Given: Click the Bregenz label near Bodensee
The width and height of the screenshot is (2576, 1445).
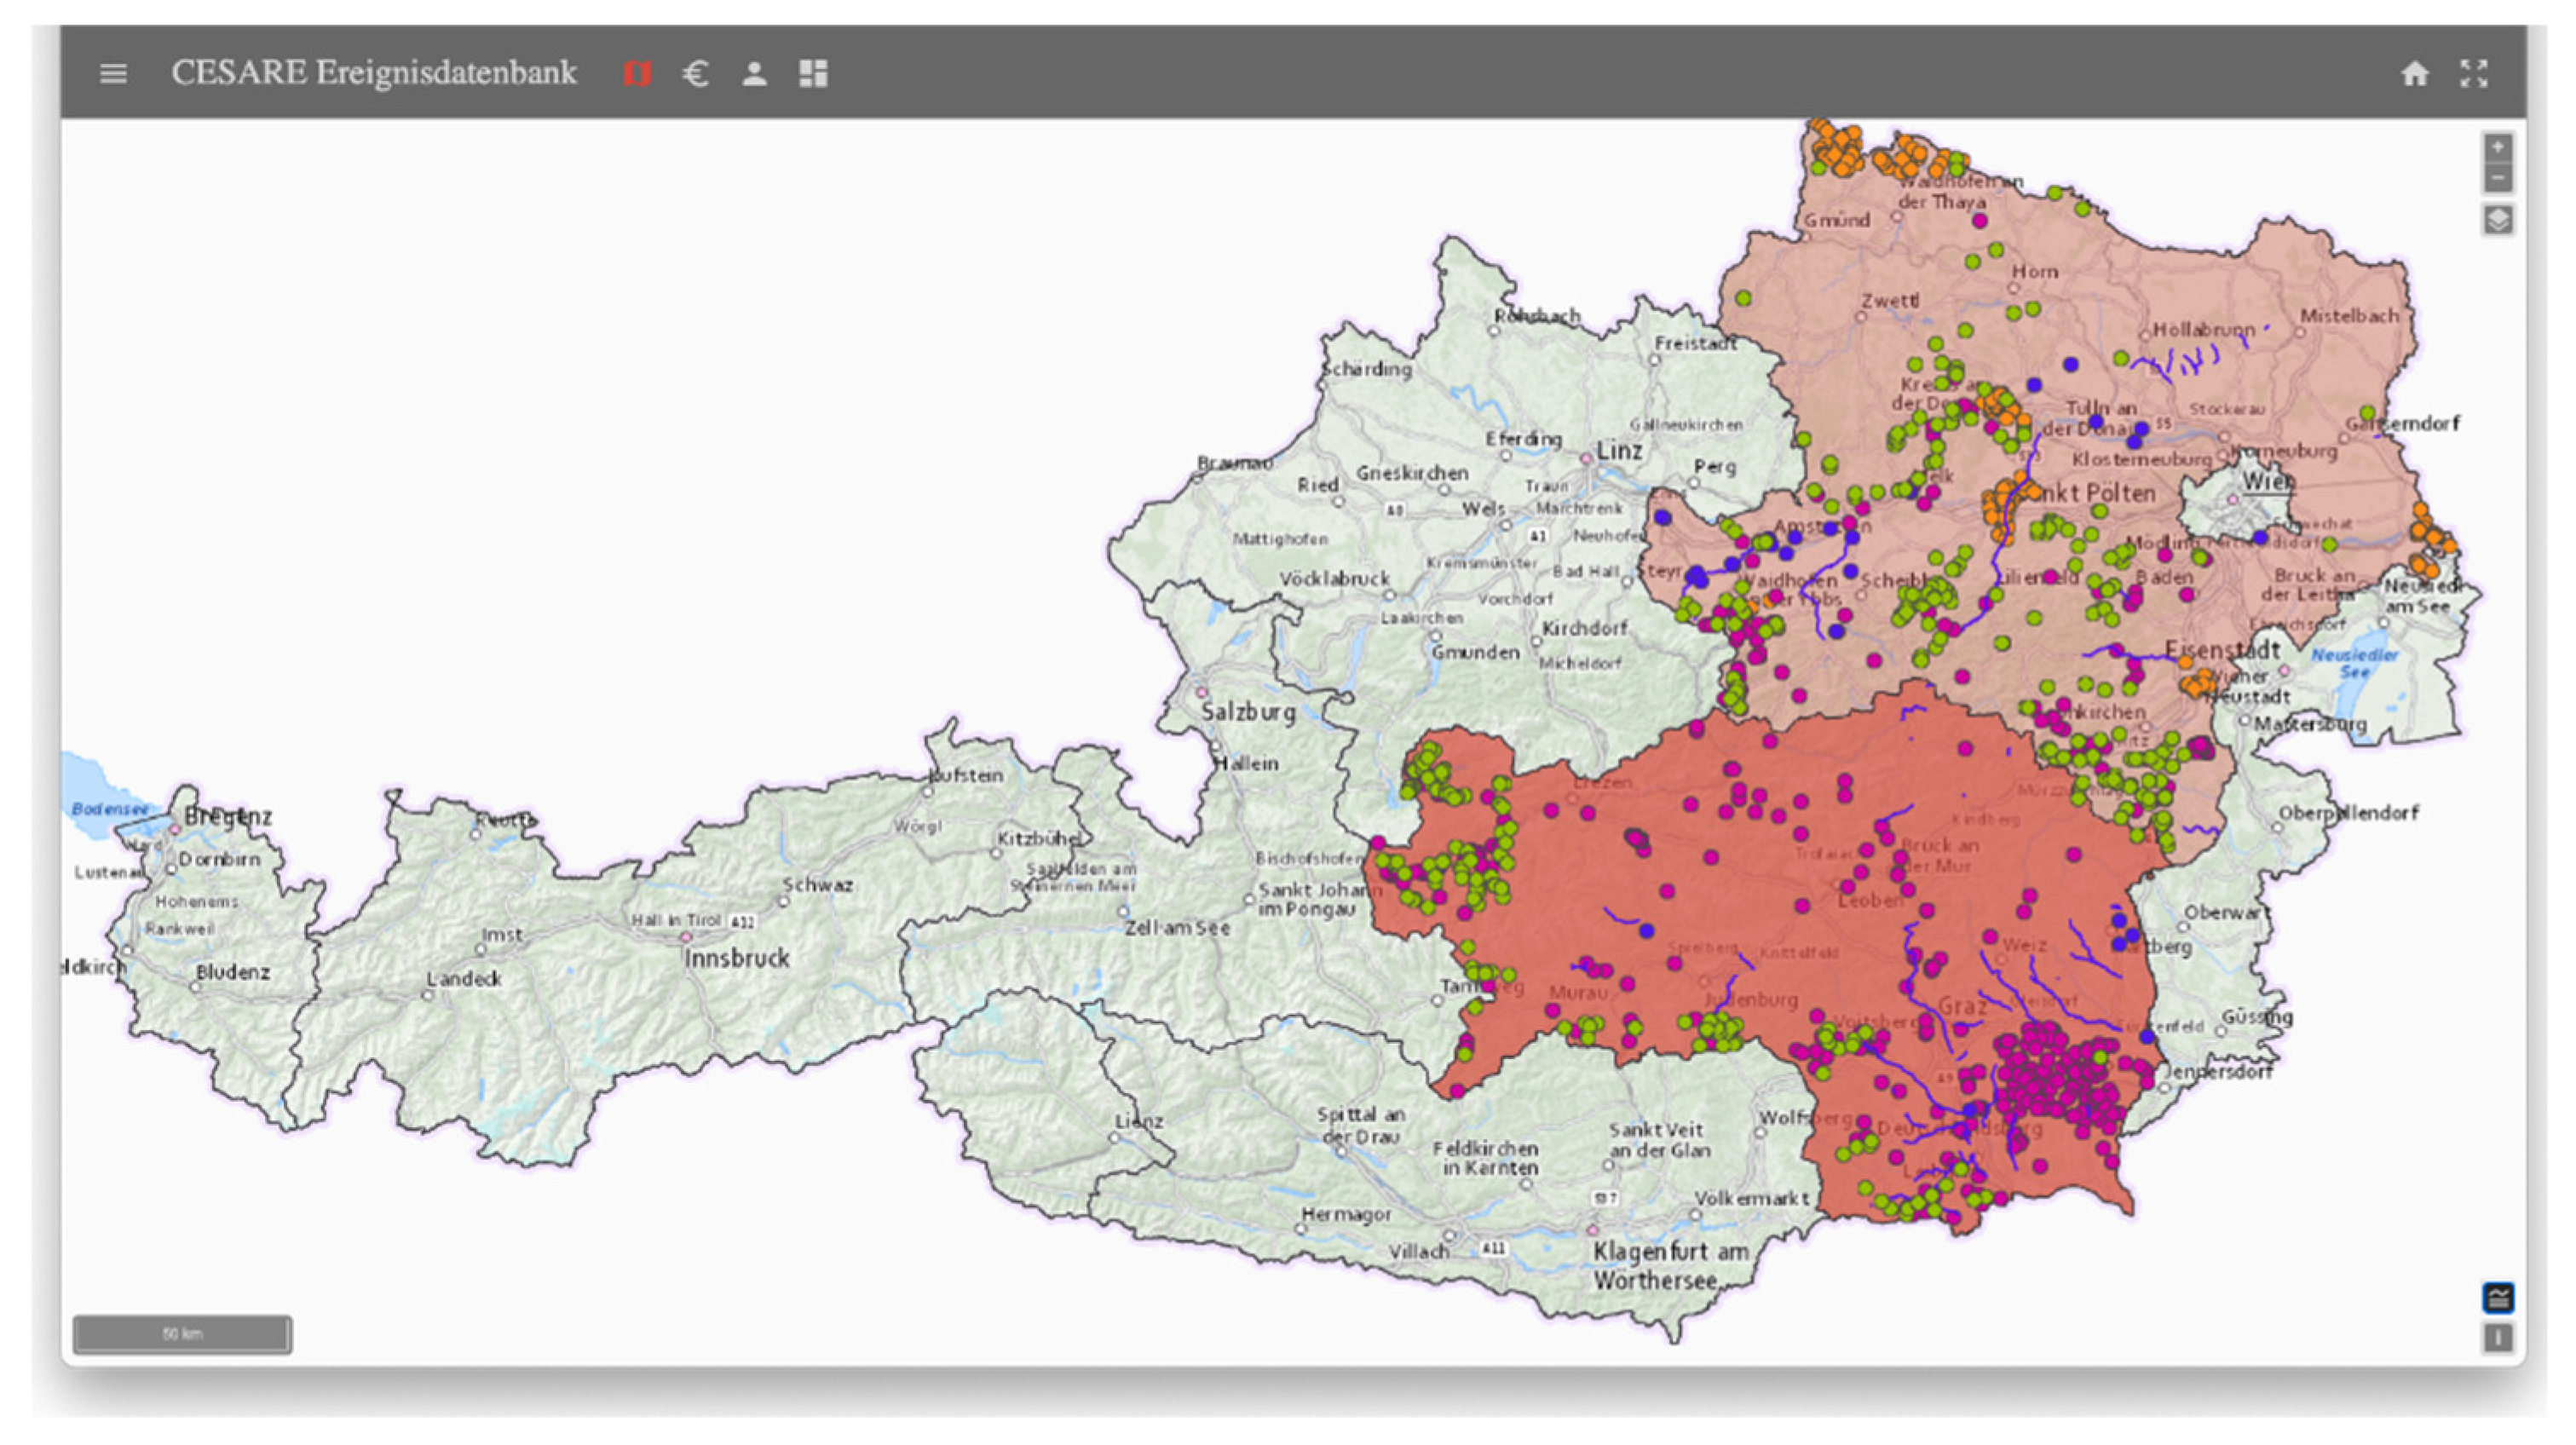Looking at the screenshot, I should pyautogui.click(x=228, y=817).
